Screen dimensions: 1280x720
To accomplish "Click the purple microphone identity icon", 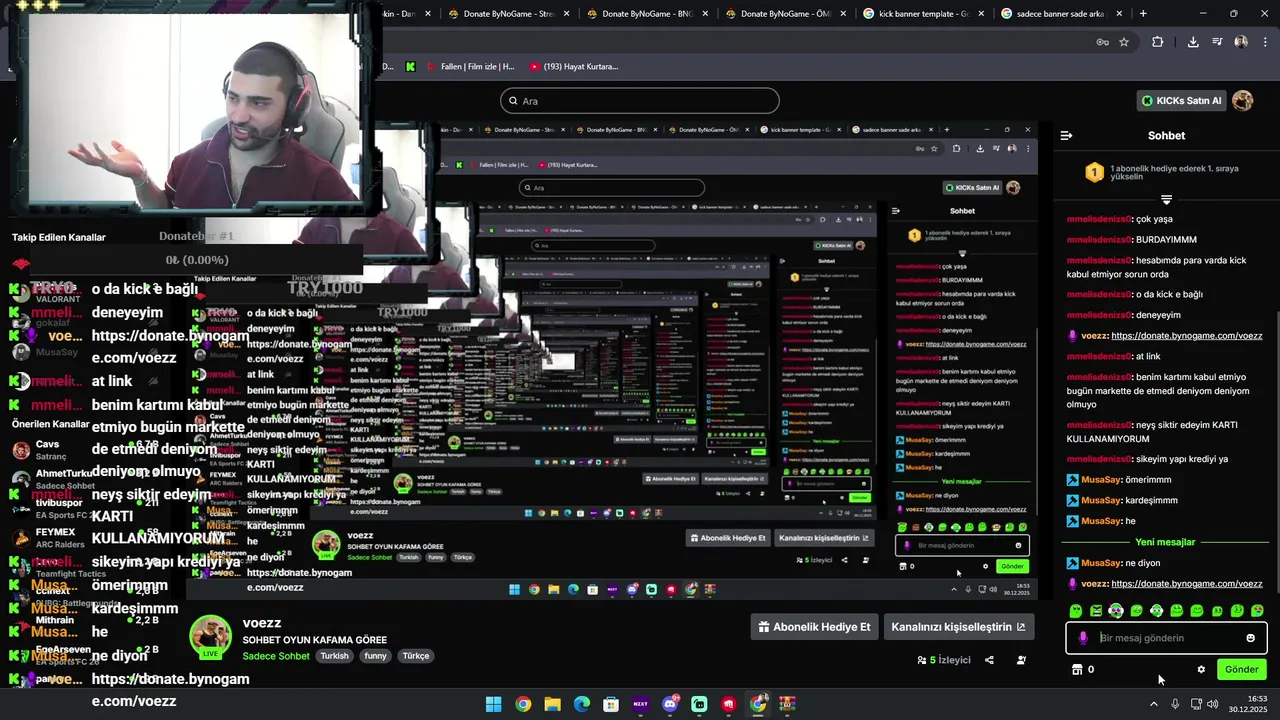I will coord(1083,638).
